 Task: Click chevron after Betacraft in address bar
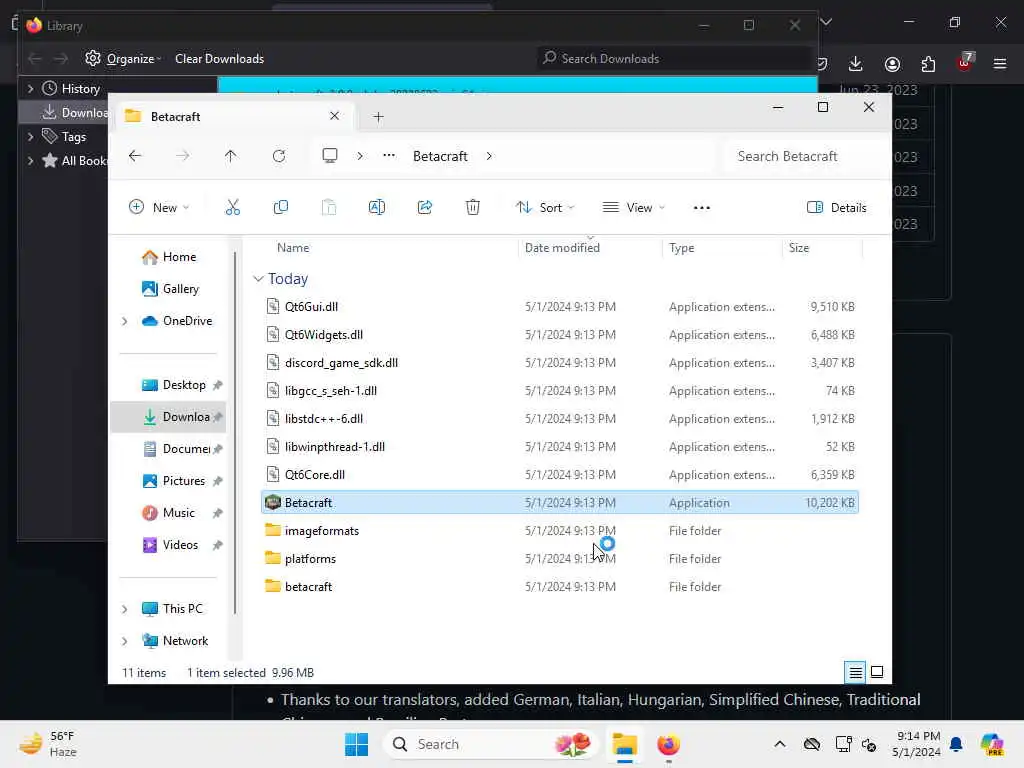[x=489, y=156]
